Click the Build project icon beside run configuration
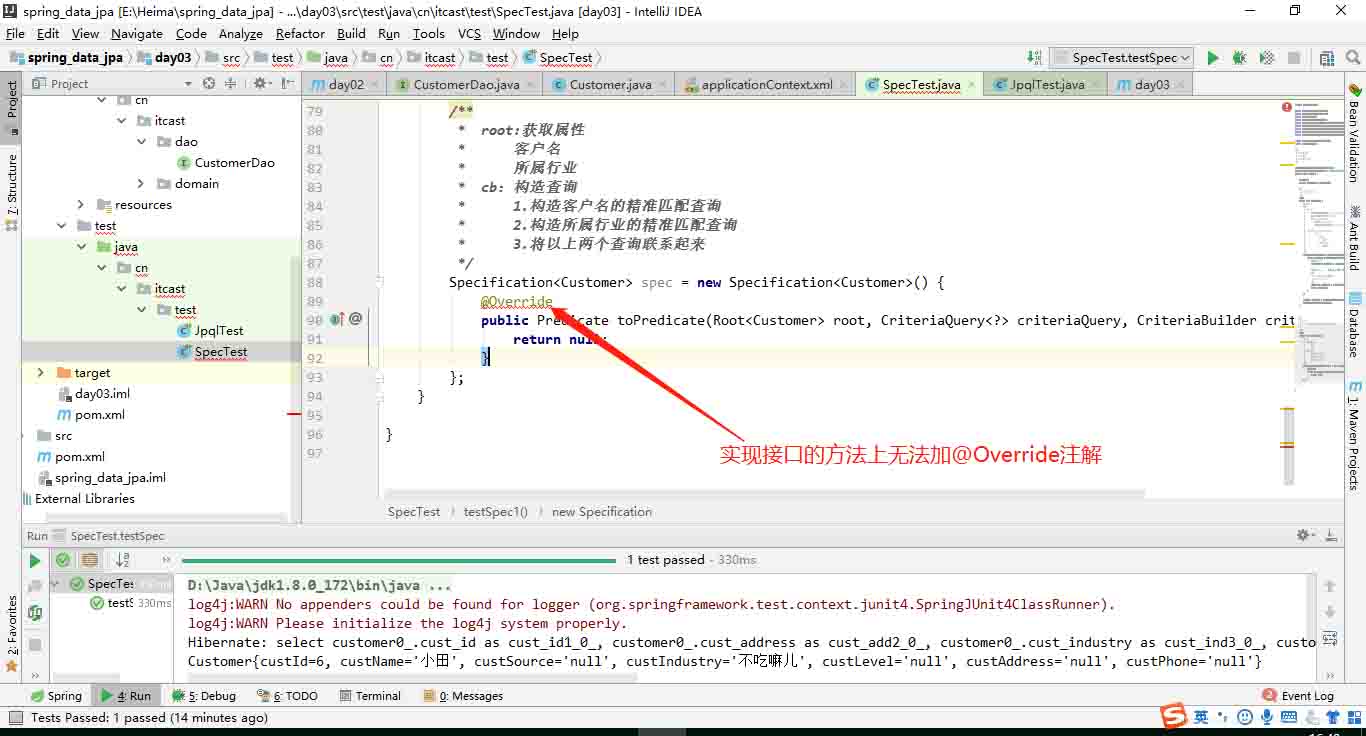The width and height of the screenshot is (1366, 736). (1036, 58)
